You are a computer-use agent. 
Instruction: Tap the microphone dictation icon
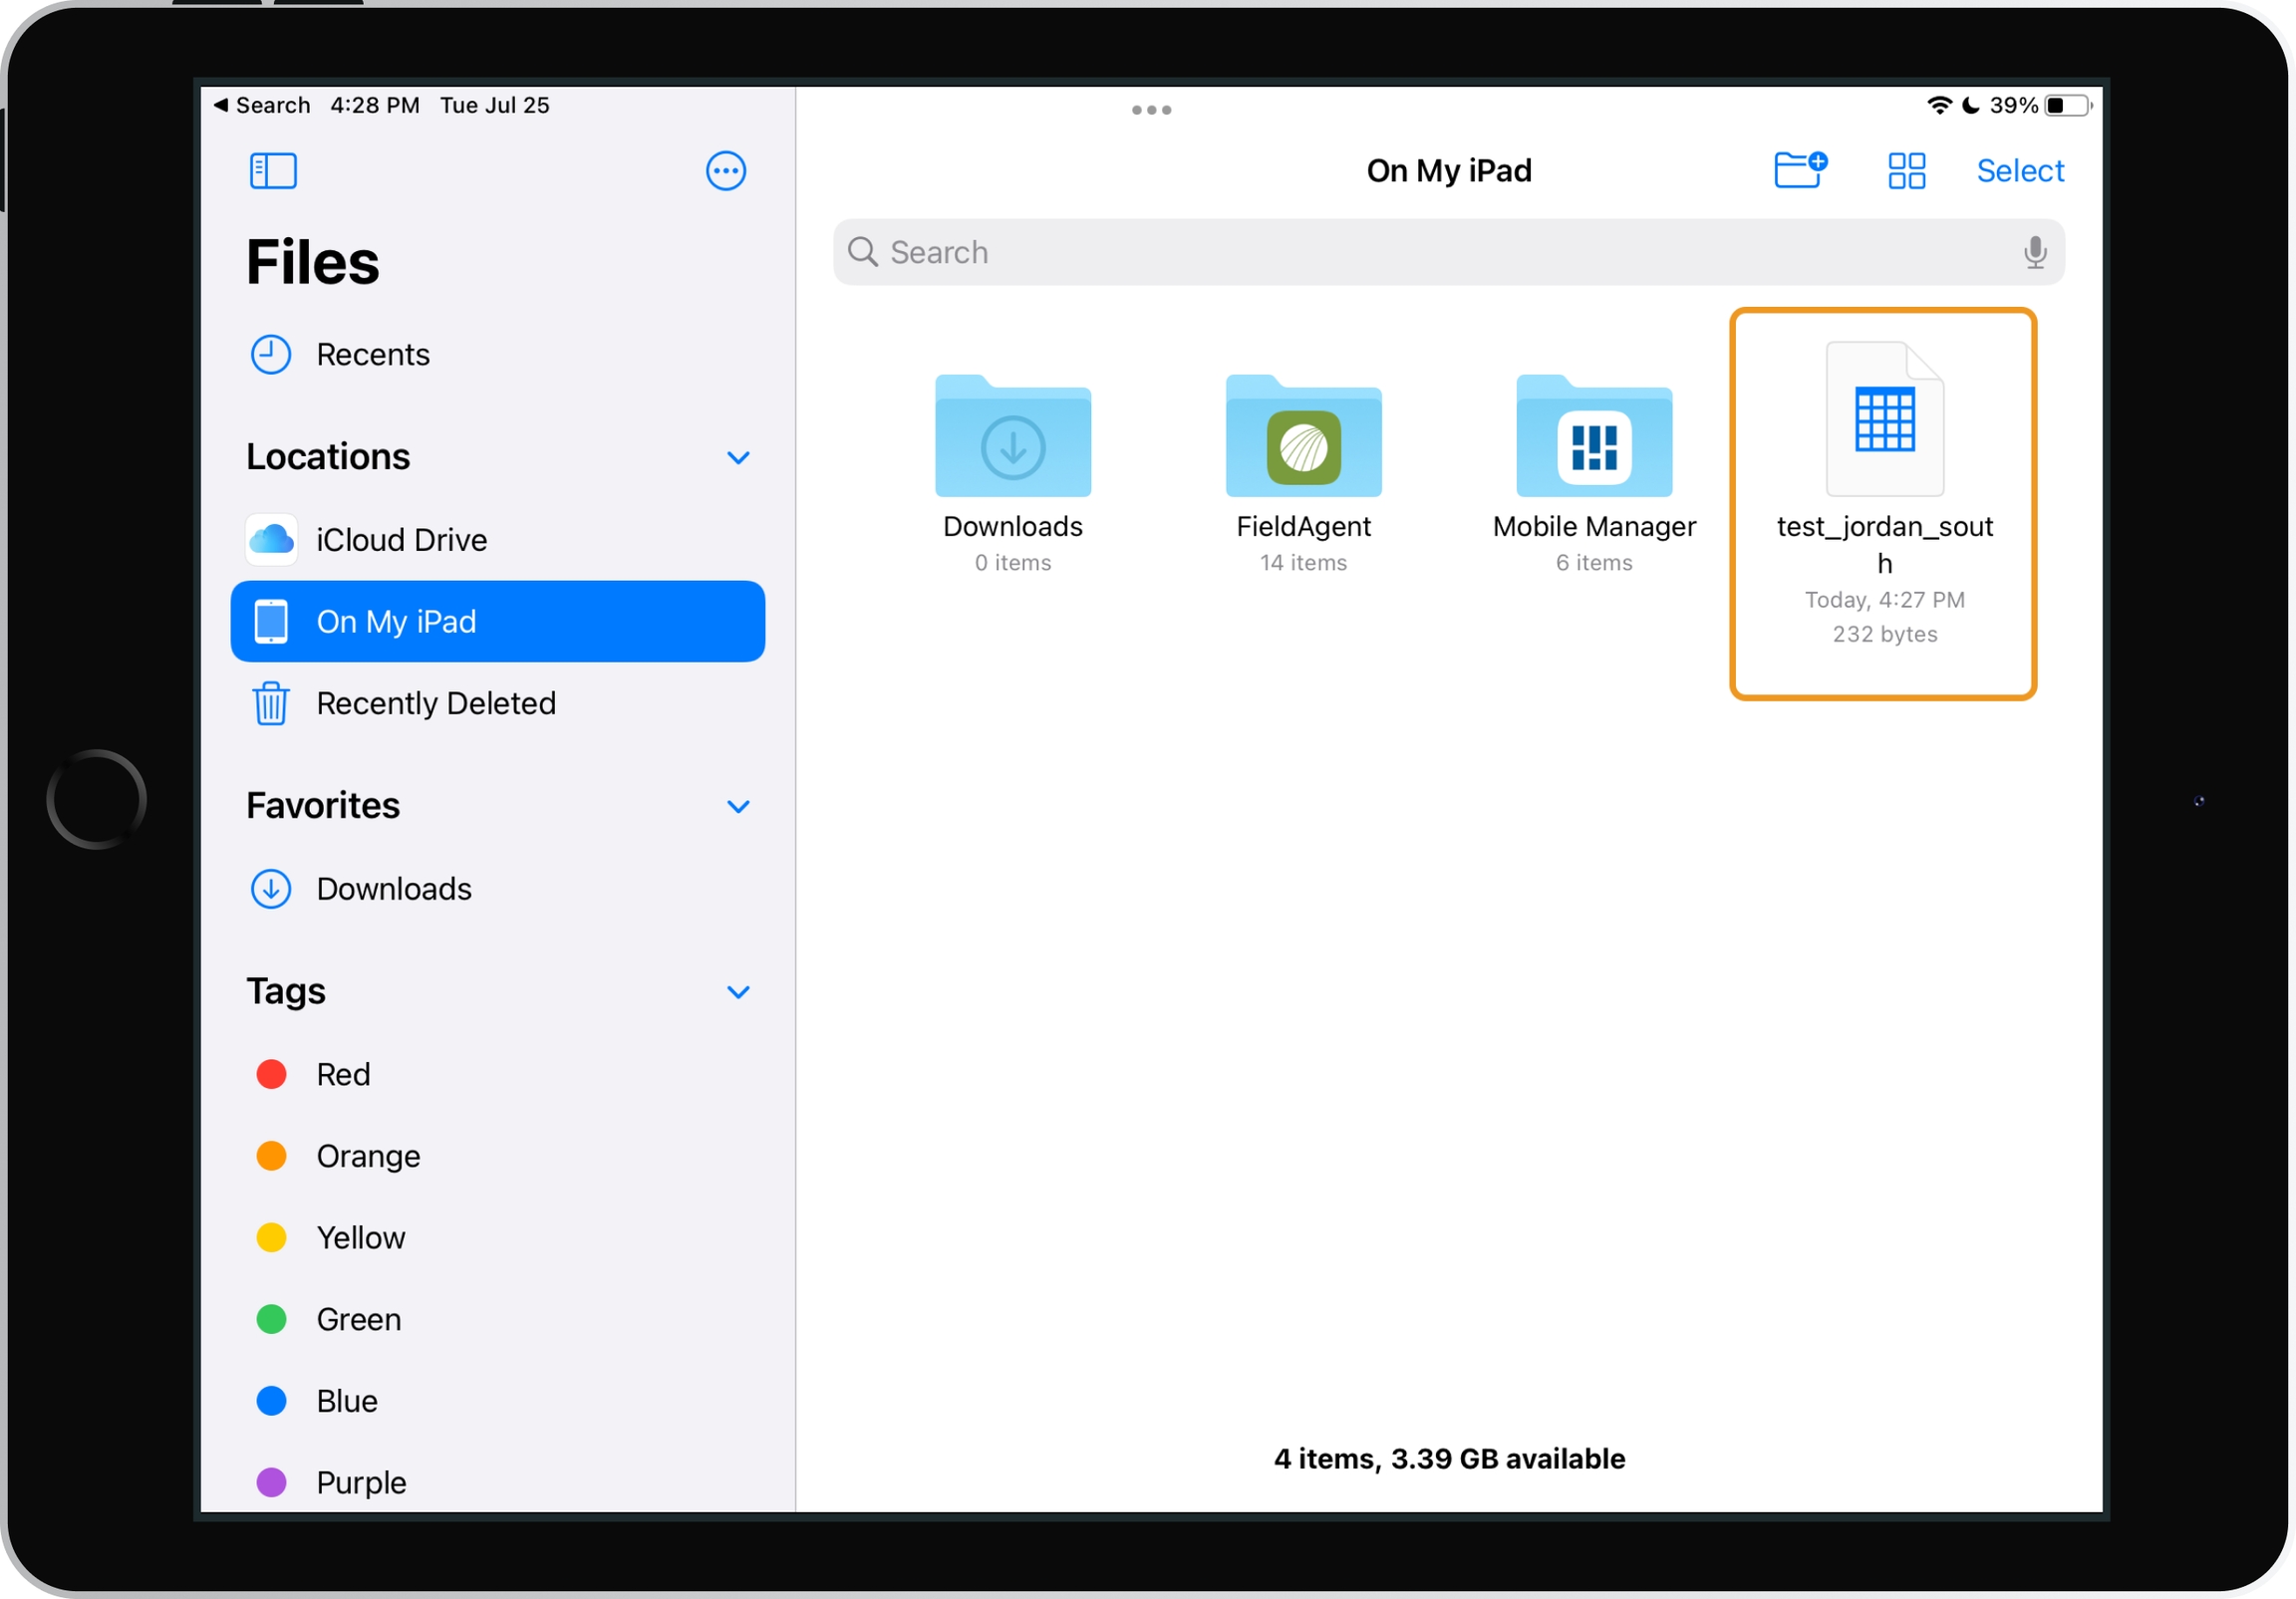[x=2034, y=252]
